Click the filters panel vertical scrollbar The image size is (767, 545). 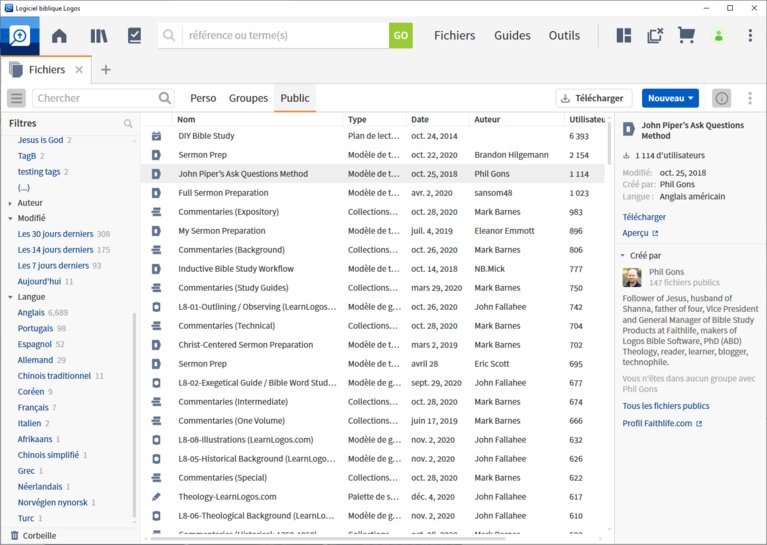[134, 415]
